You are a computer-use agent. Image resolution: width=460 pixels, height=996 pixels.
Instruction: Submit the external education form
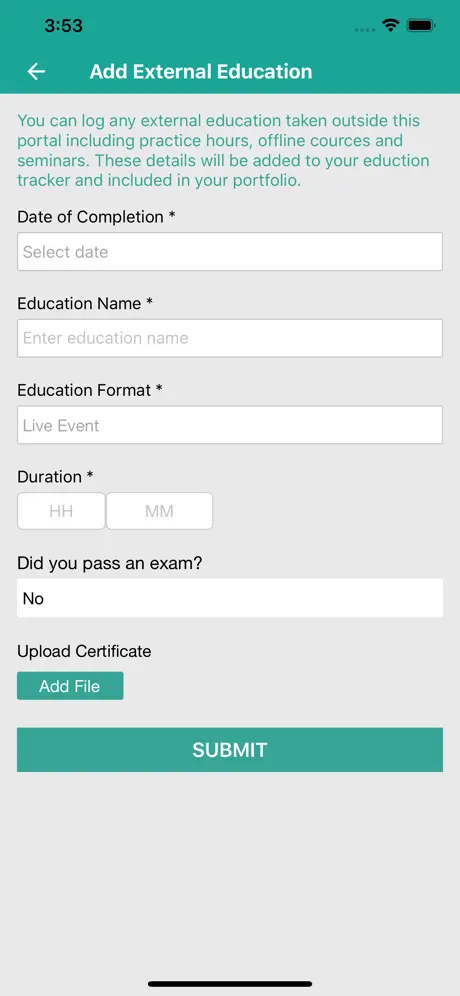pos(229,750)
